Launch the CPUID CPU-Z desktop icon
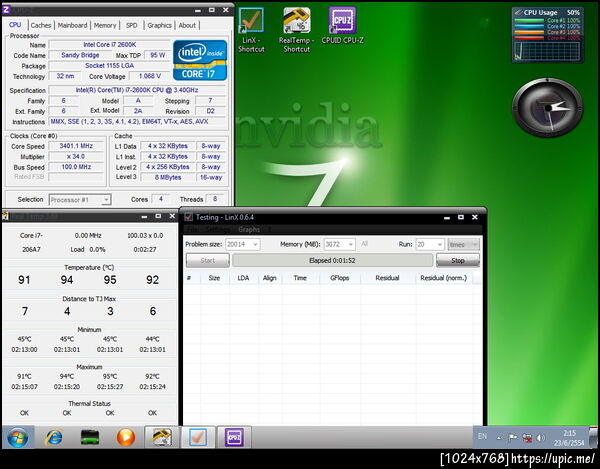The height and width of the screenshot is (469, 600). pyautogui.click(x=342, y=26)
